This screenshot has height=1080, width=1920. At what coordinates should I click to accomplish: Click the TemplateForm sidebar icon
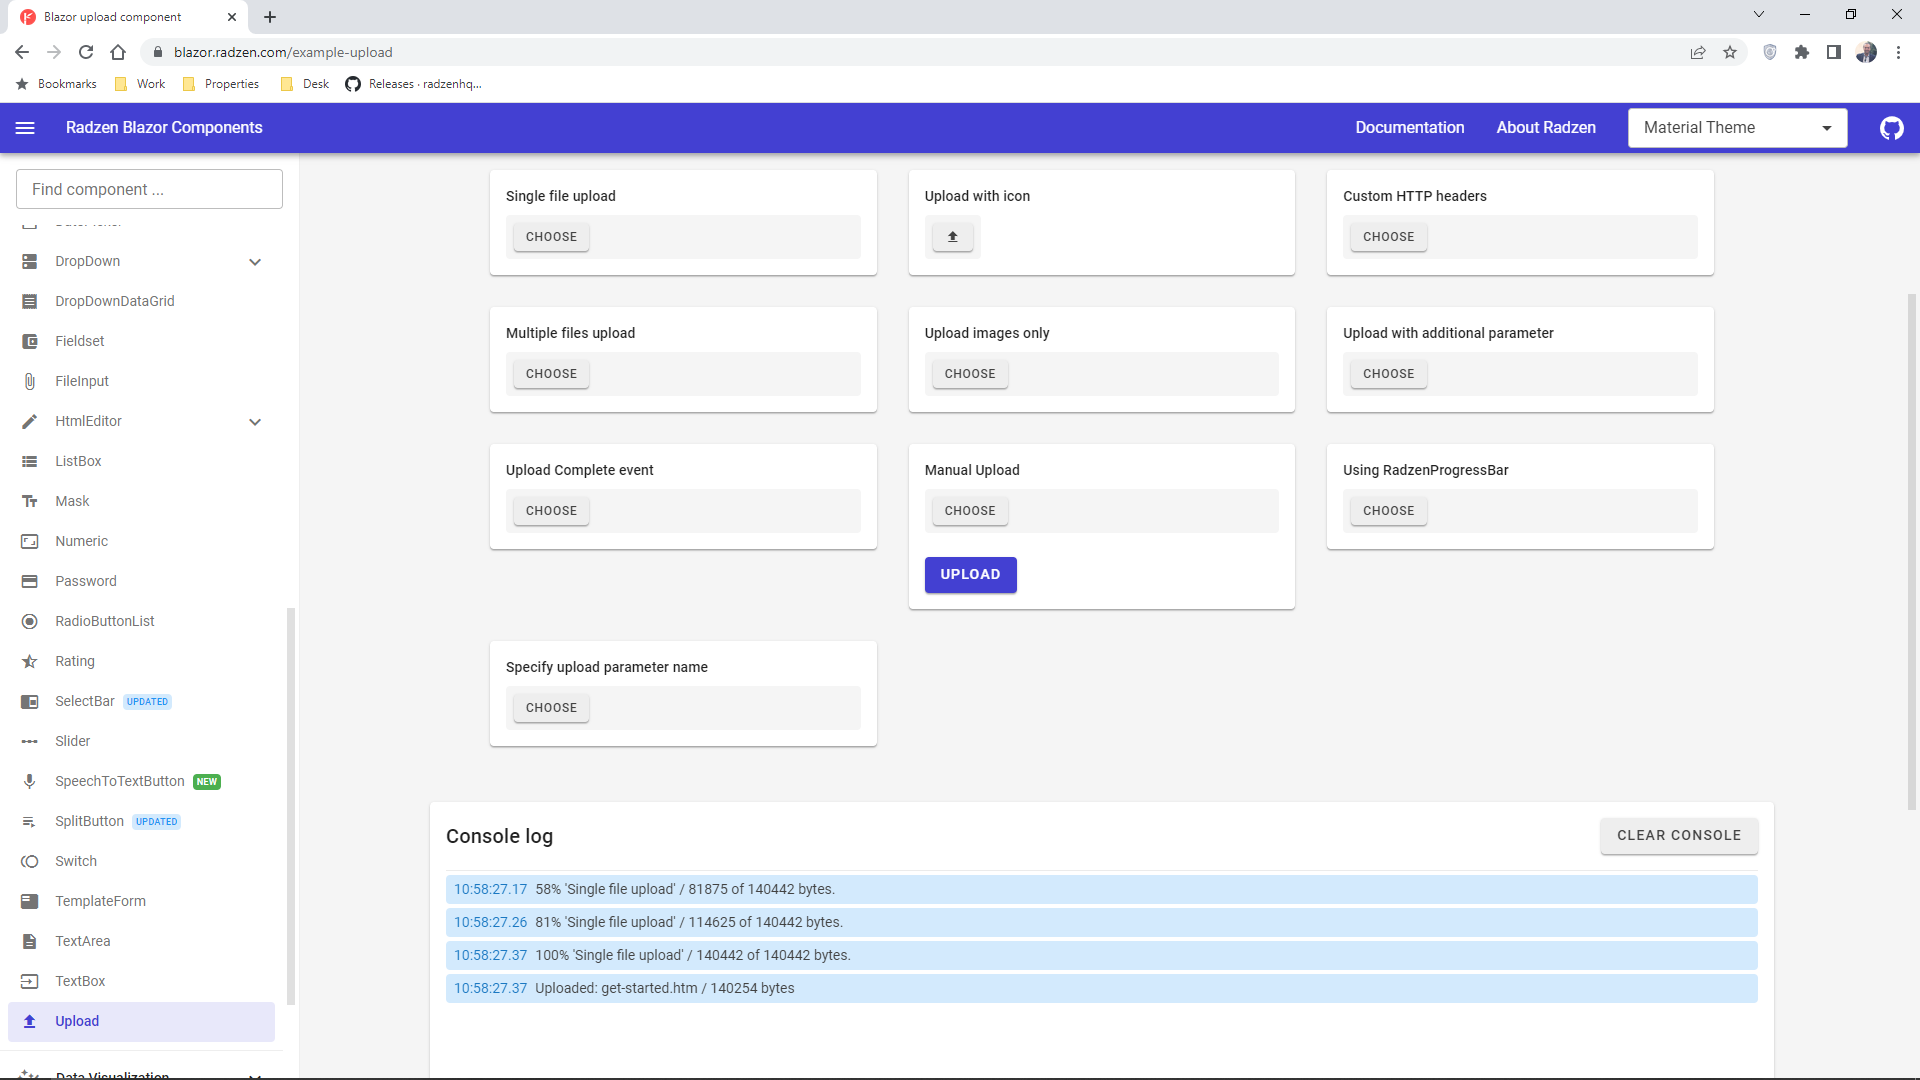(x=30, y=902)
